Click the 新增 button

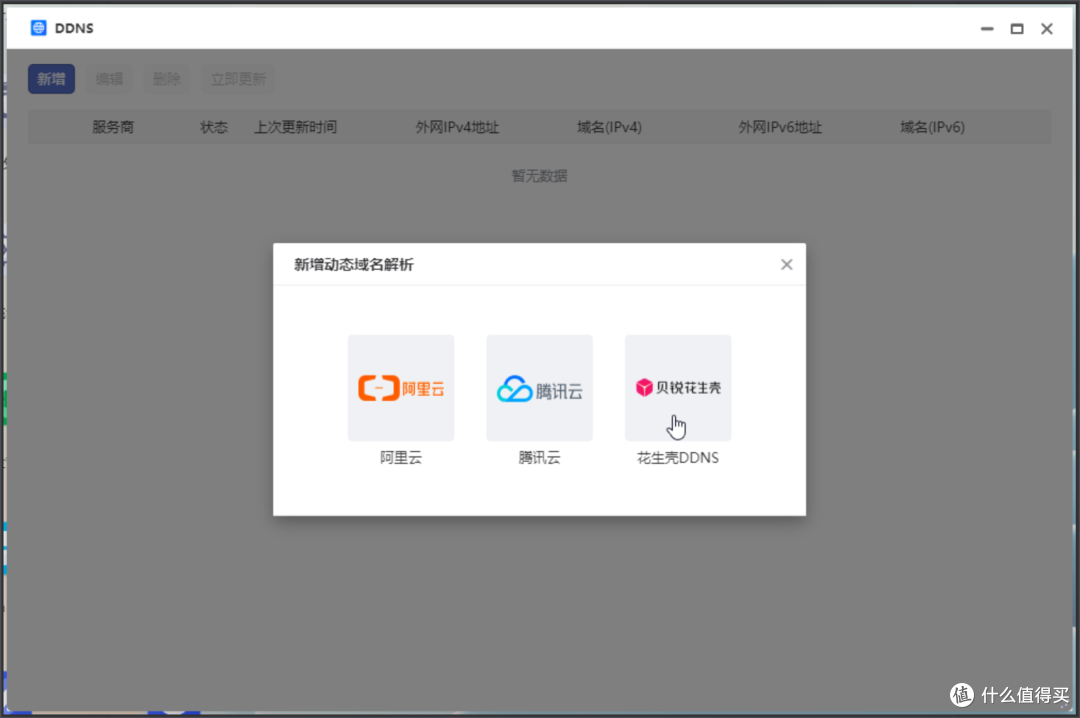51,78
